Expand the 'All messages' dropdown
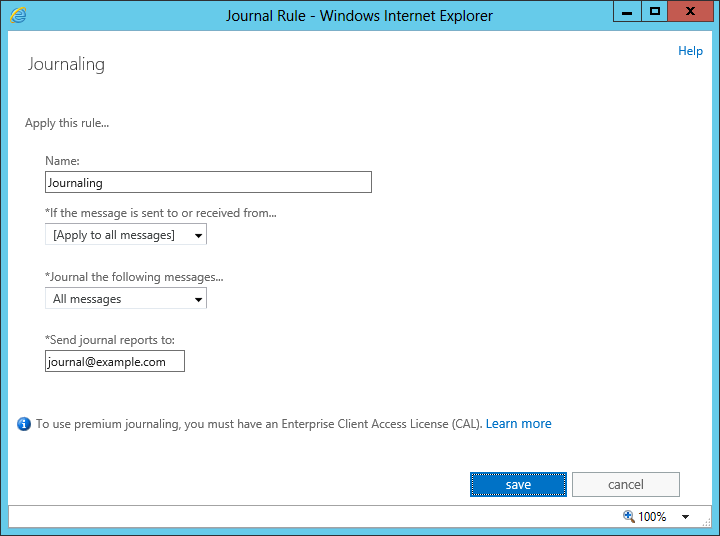The image size is (720, 536). click(126, 298)
